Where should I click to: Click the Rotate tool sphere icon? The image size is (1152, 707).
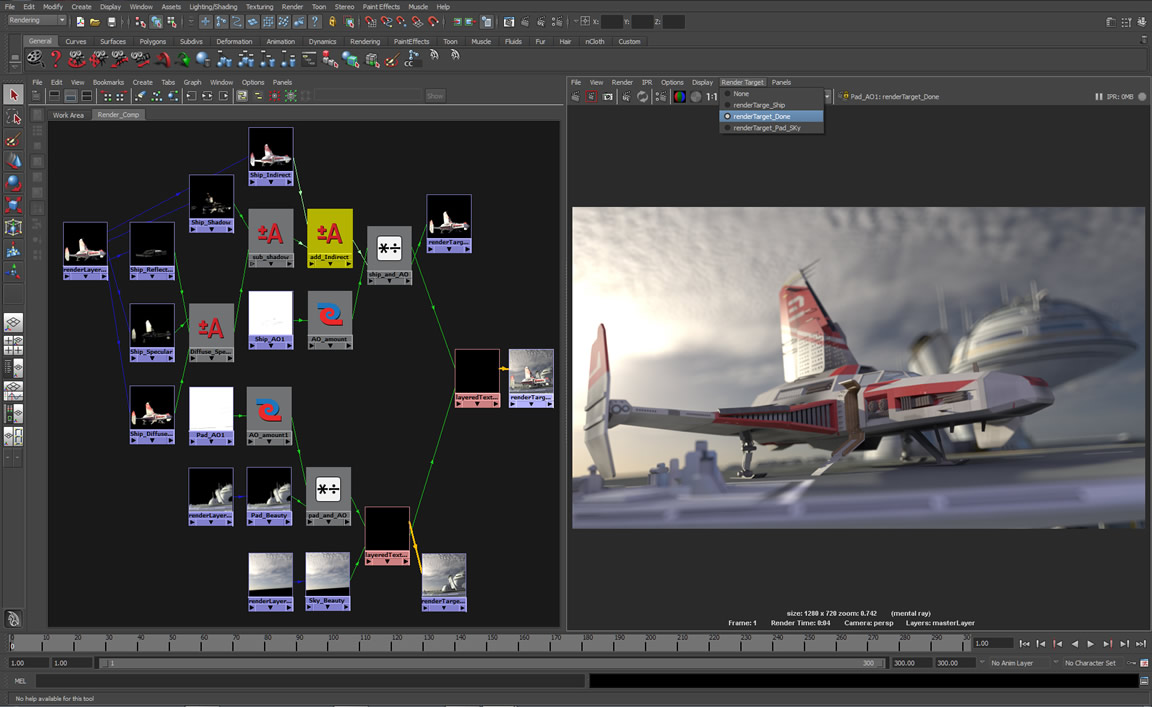[13, 183]
